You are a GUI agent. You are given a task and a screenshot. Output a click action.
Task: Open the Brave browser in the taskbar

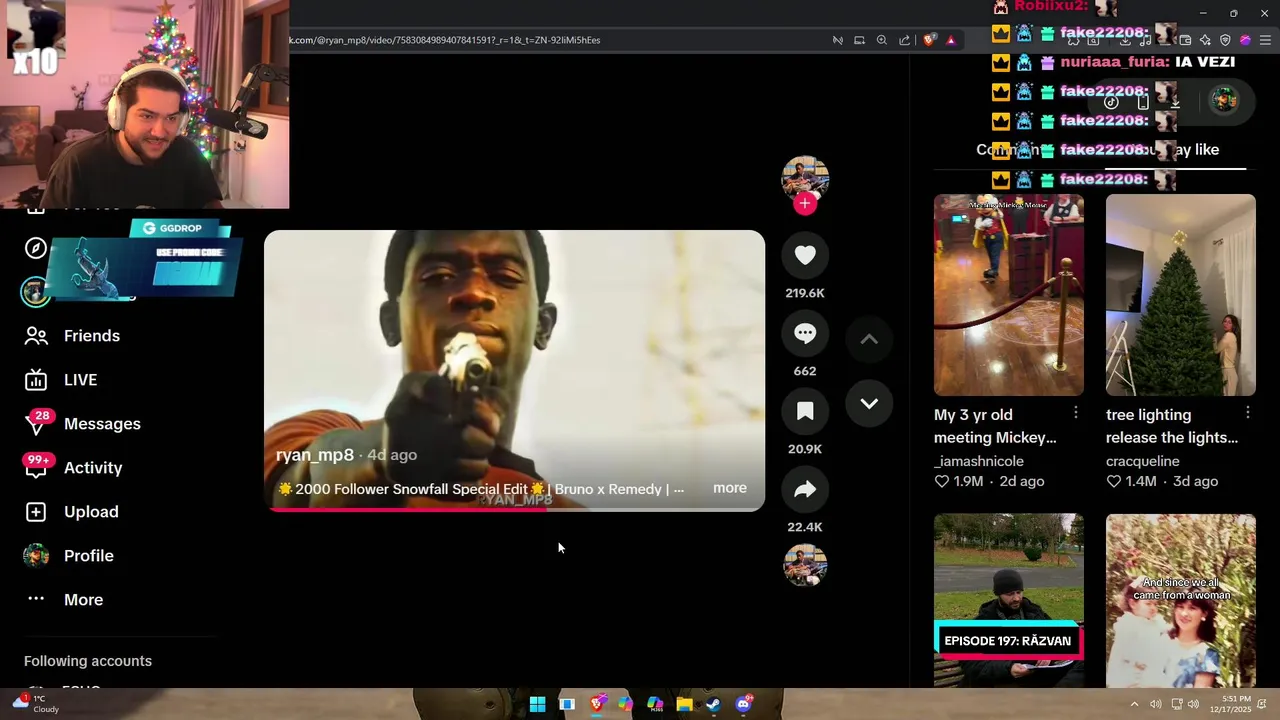[597, 704]
